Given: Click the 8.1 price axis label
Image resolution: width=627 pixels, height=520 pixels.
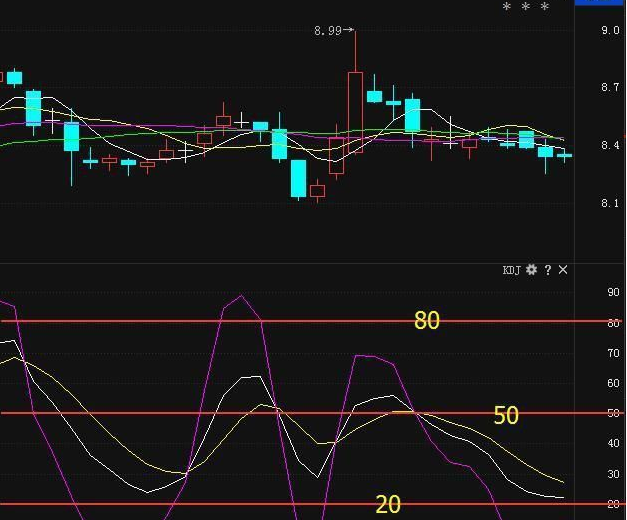Looking at the screenshot, I should (x=610, y=203).
